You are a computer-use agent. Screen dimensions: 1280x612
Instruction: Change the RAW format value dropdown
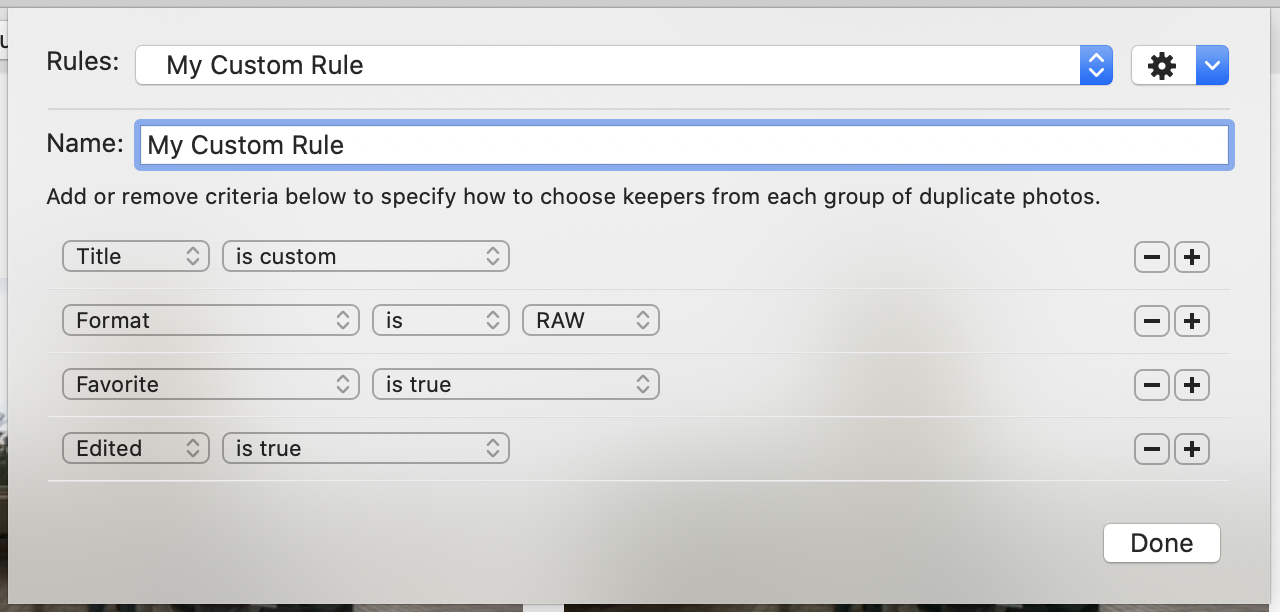point(590,321)
